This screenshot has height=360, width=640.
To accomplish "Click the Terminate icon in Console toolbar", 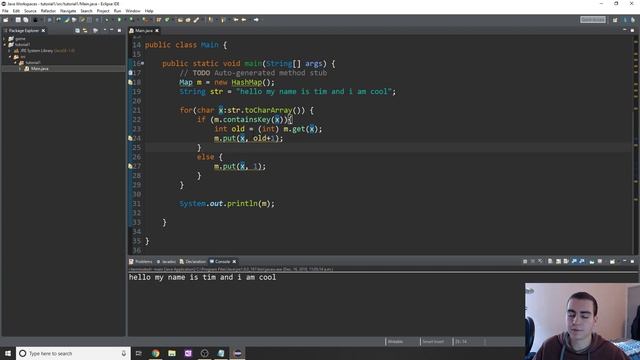I will 525,261.
